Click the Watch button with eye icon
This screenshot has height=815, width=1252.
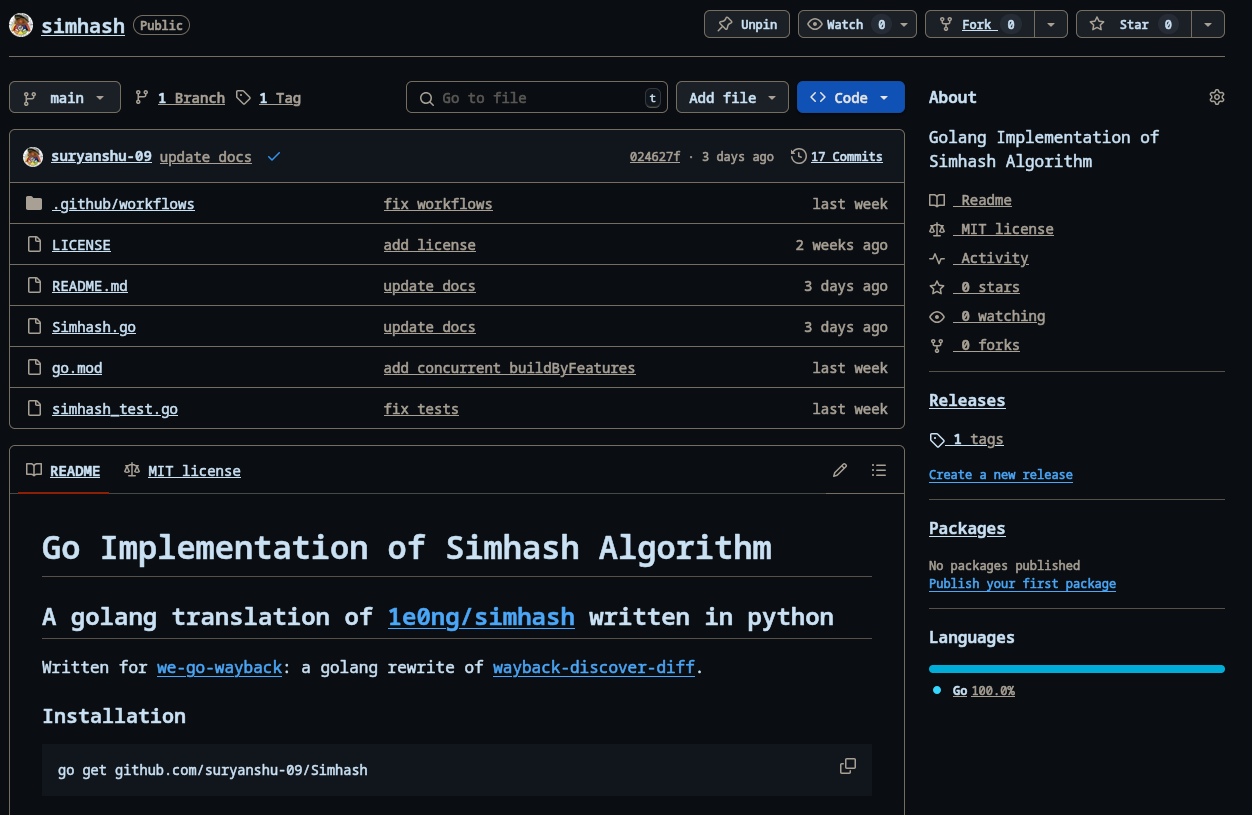coord(846,24)
